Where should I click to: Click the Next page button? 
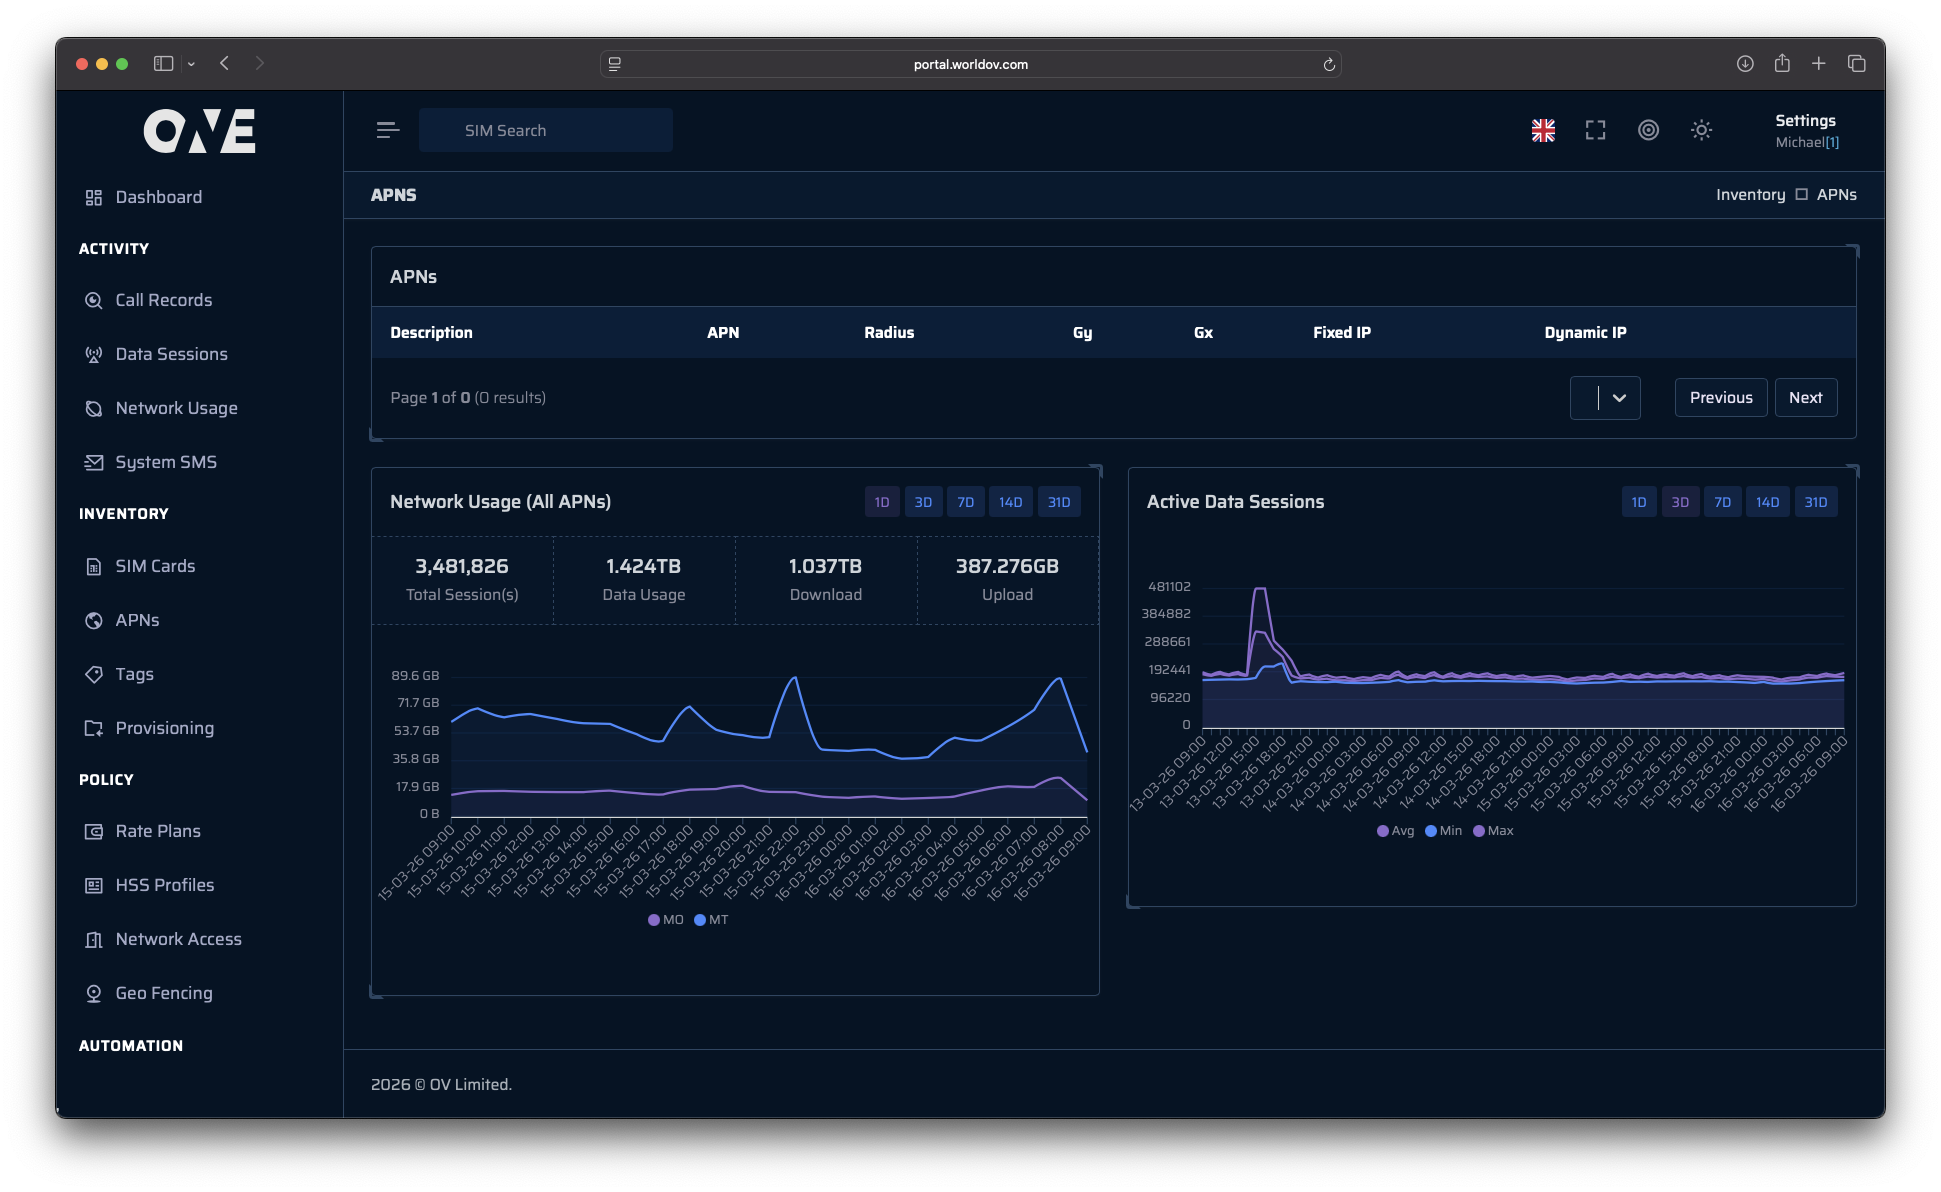1805,398
